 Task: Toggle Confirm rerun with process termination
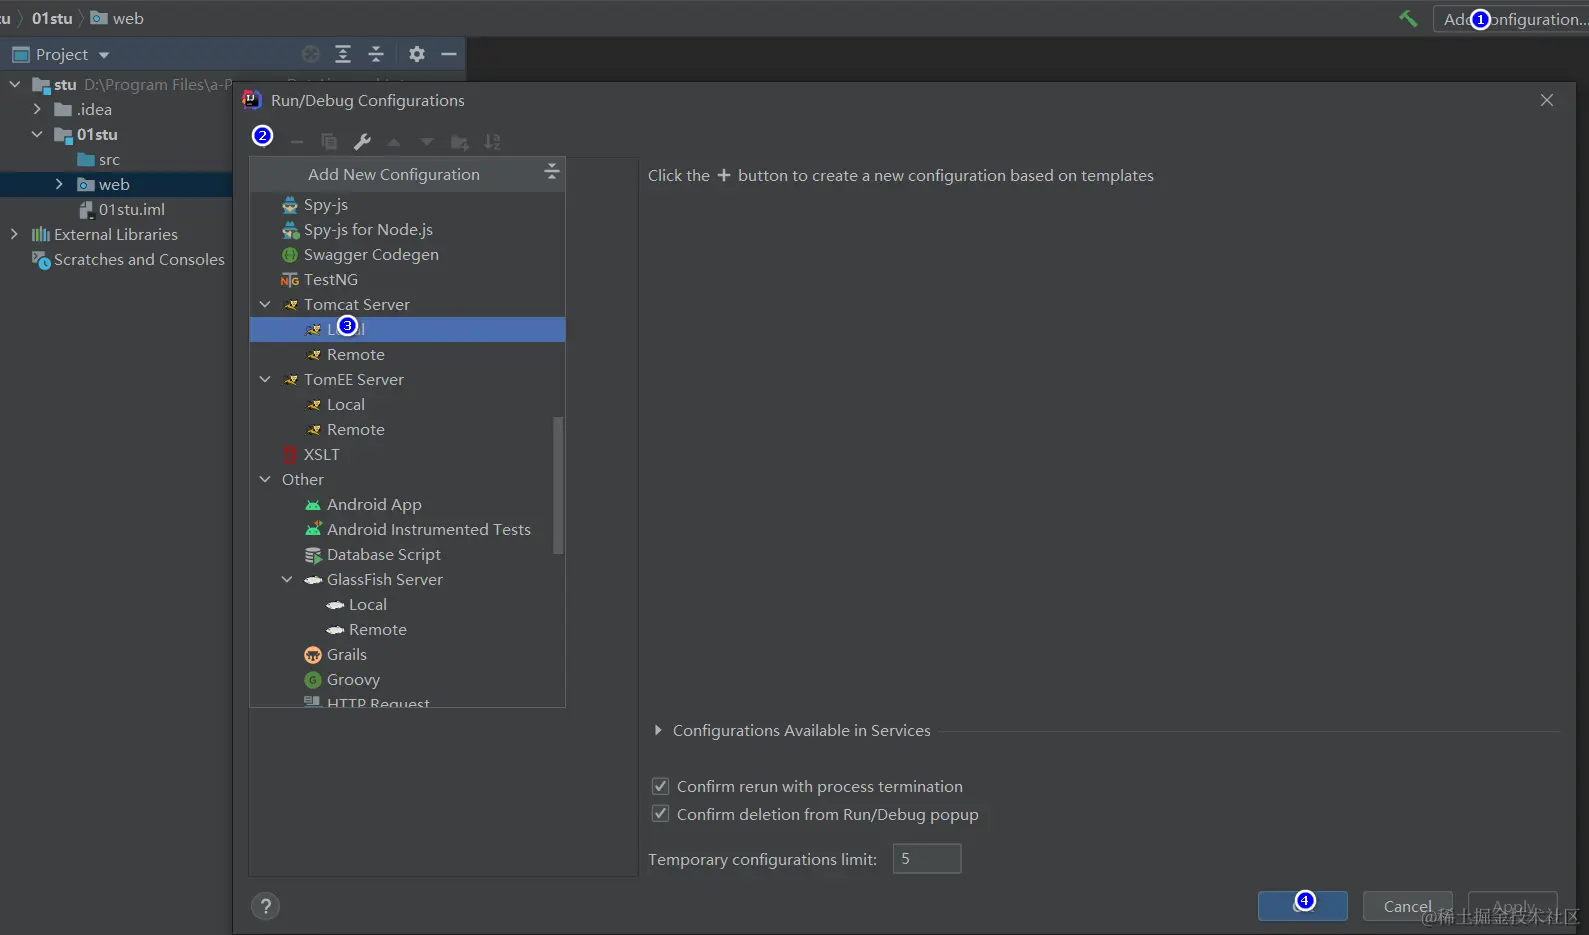coord(660,786)
